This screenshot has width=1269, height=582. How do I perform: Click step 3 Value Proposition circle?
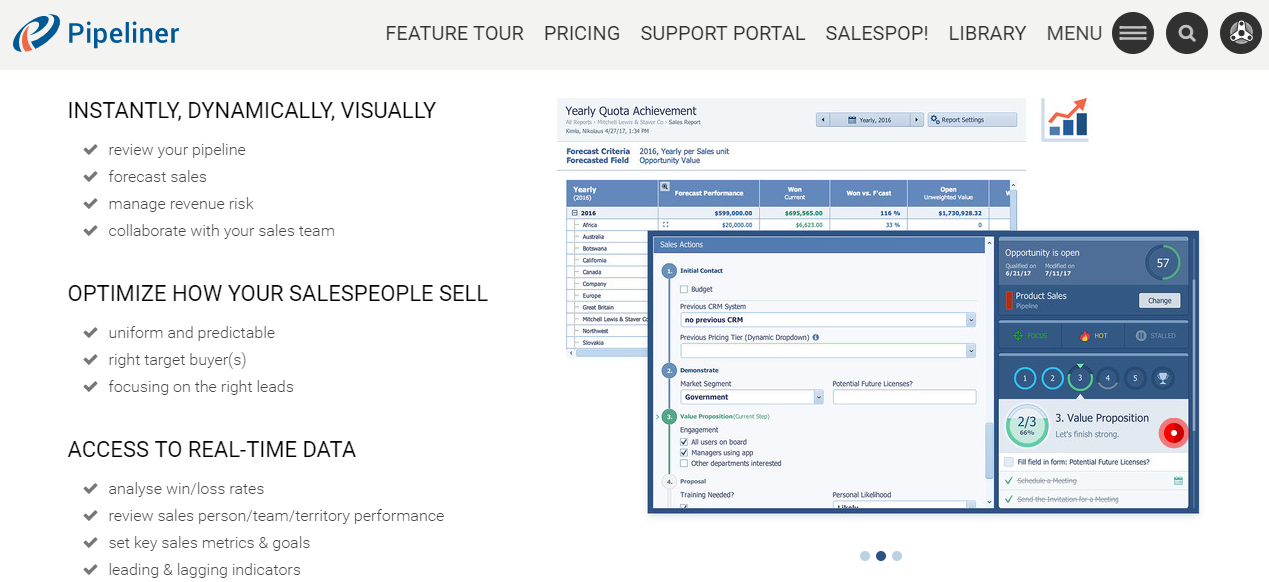pos(669,415)
